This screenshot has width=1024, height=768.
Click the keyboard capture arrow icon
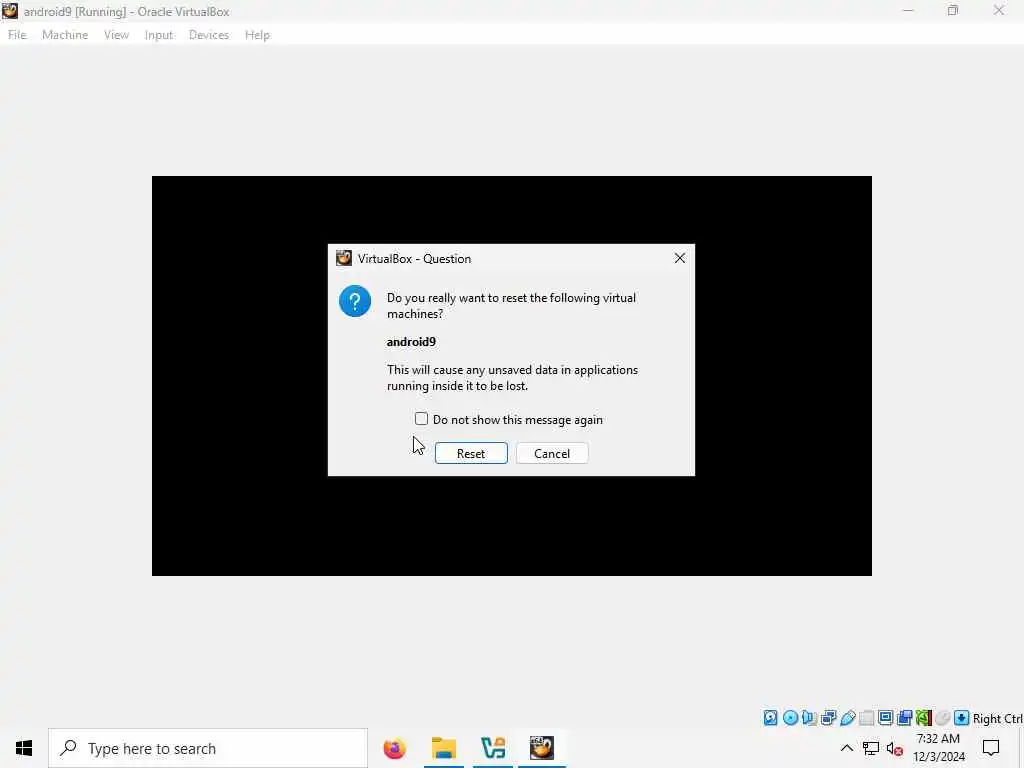click(961, 718)
